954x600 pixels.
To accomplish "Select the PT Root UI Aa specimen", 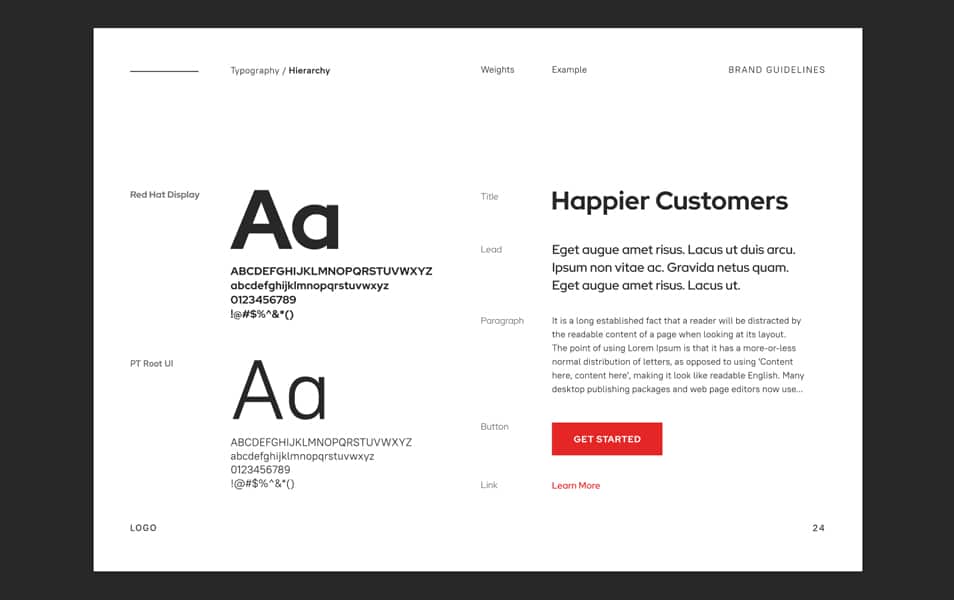I will pos(281,392).
